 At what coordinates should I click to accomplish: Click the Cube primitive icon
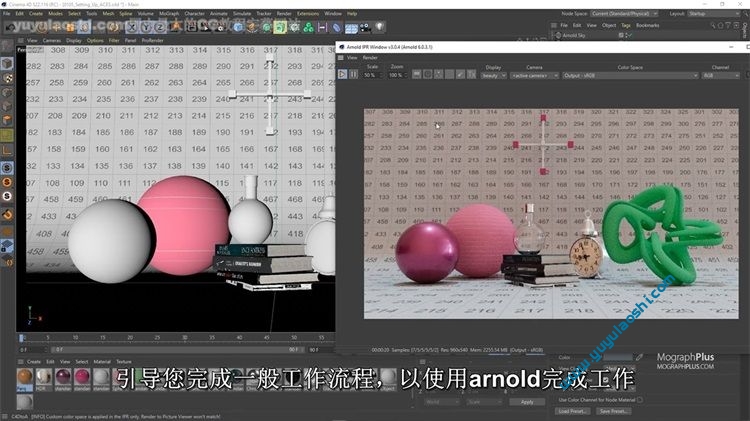point(238,27)
